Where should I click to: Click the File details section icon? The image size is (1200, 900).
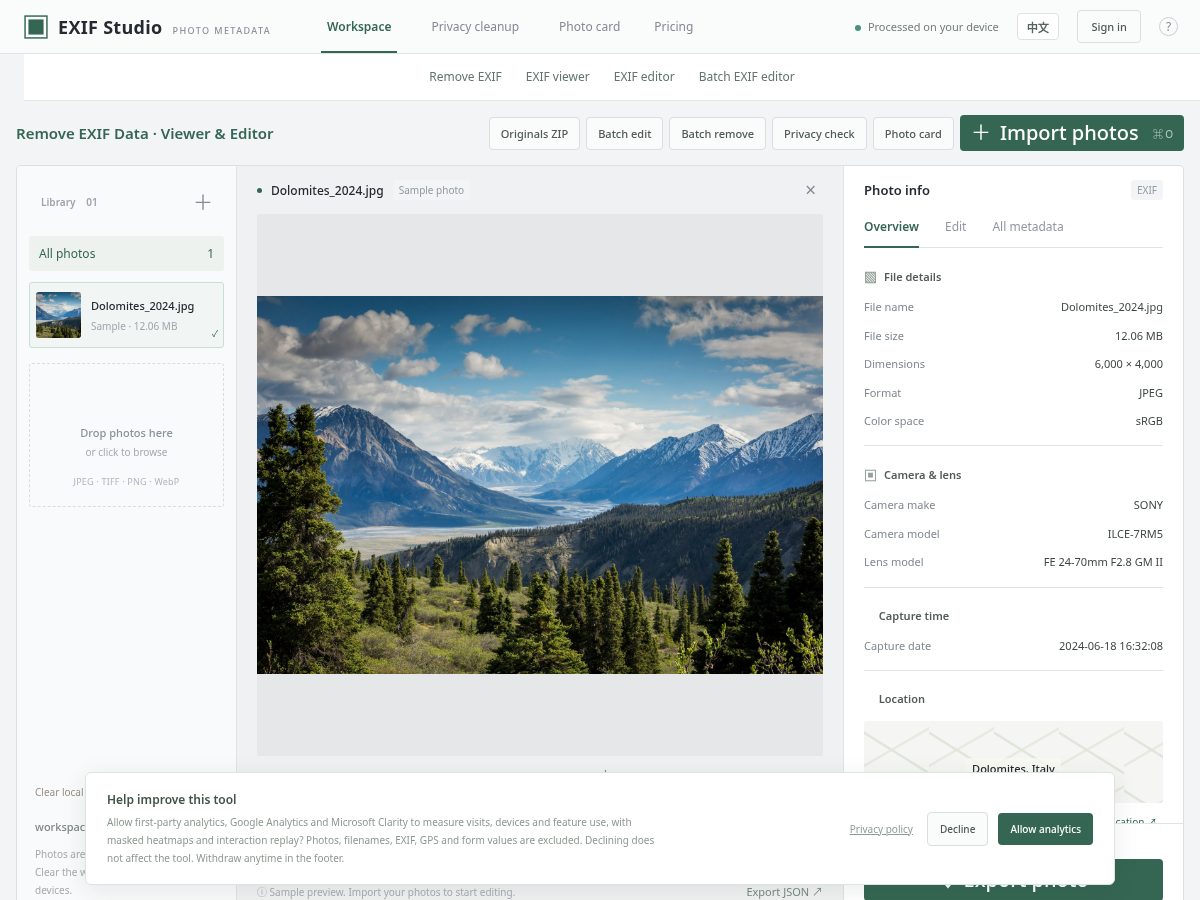click(871, 277)
